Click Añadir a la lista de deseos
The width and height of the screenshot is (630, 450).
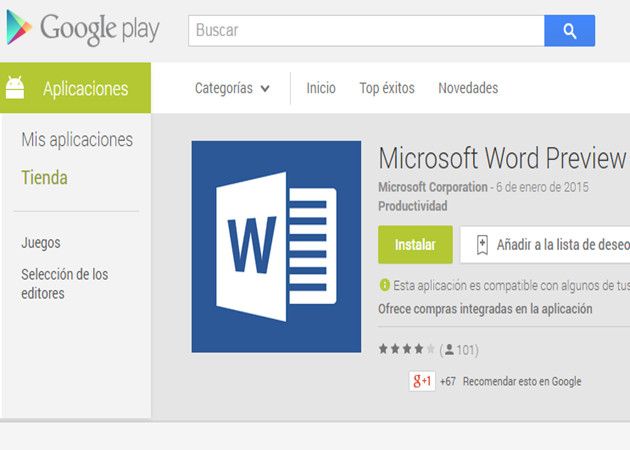(562, 244)
